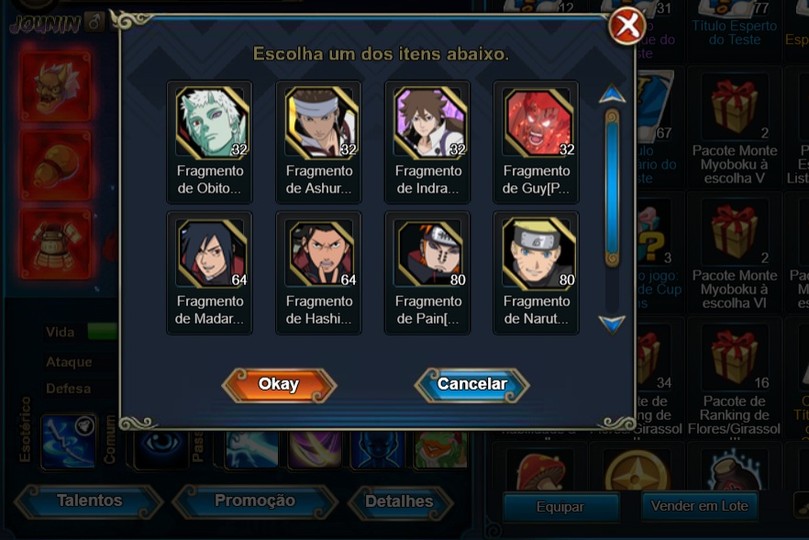Select the Fragmento de Hashirama icon
The height and width of the screenshot is (540, 809).
(320, 253)
